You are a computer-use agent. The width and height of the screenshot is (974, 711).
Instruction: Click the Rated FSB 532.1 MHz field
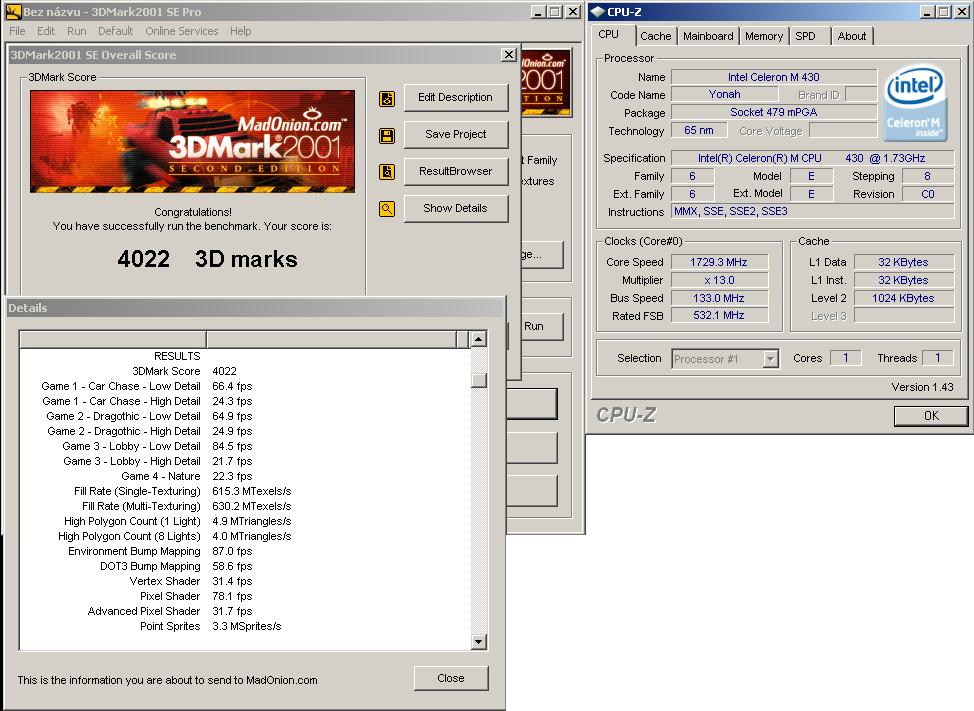pos(719,315)
